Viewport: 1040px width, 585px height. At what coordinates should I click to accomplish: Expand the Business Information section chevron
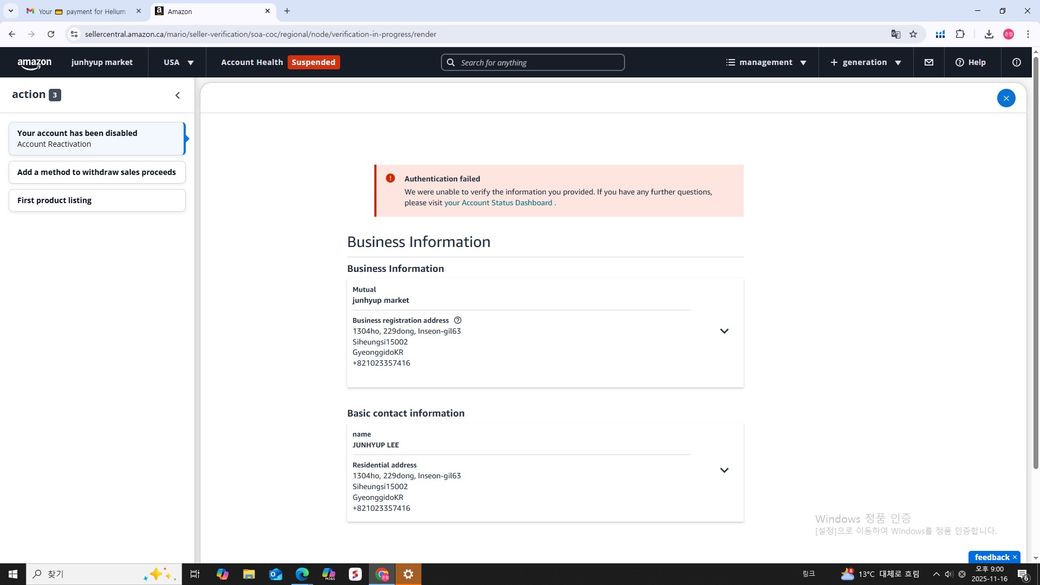[x=724, y=331]
